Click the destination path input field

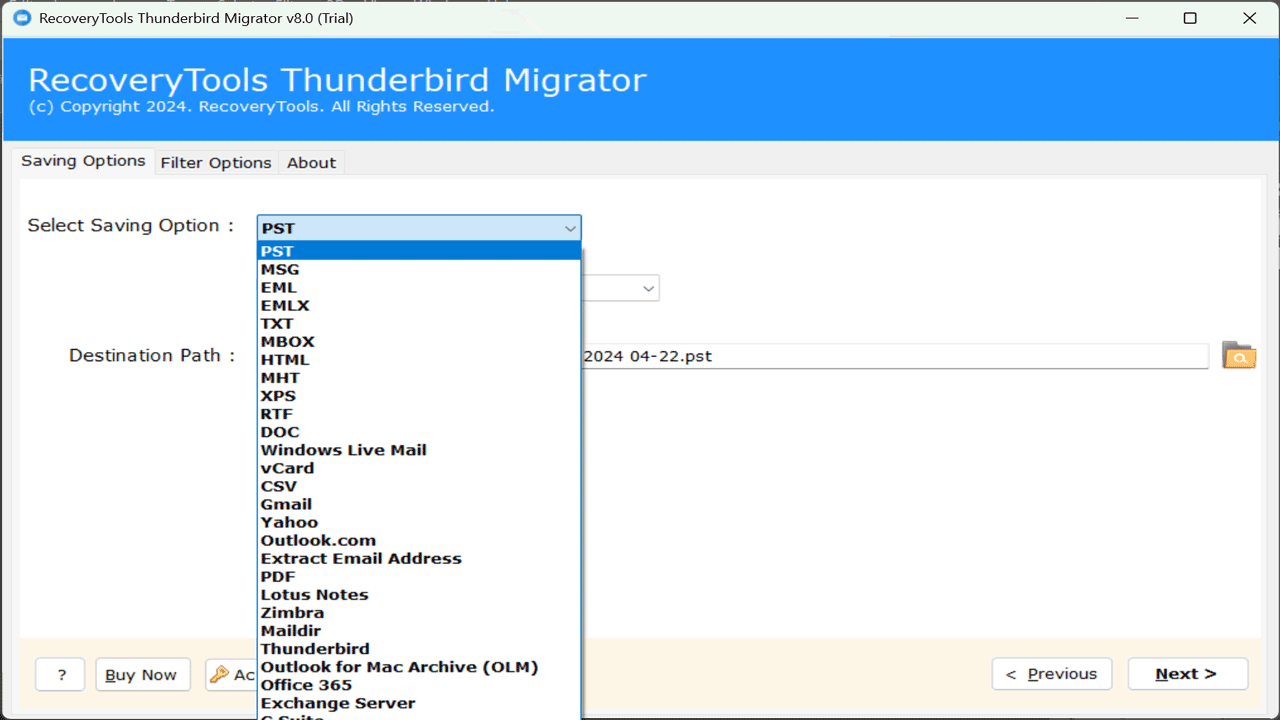[894, 356]
